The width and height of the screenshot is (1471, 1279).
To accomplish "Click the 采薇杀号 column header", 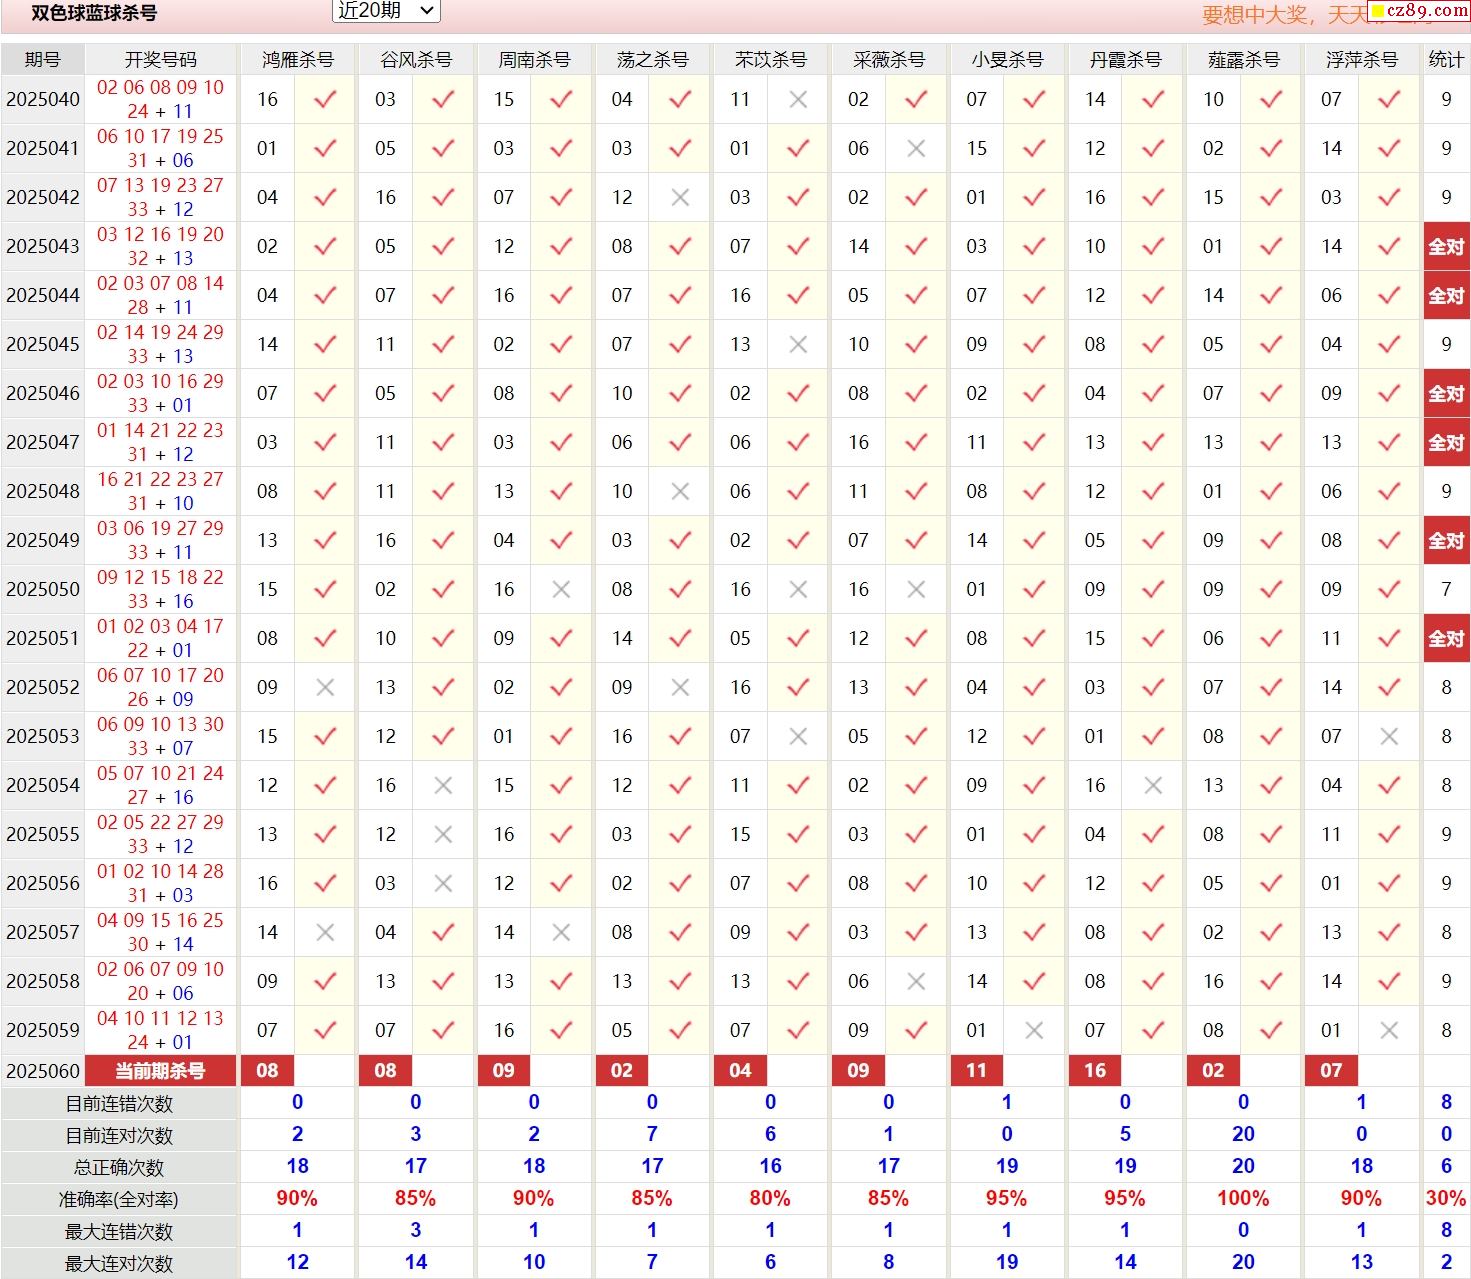I will tap(889, 60).
